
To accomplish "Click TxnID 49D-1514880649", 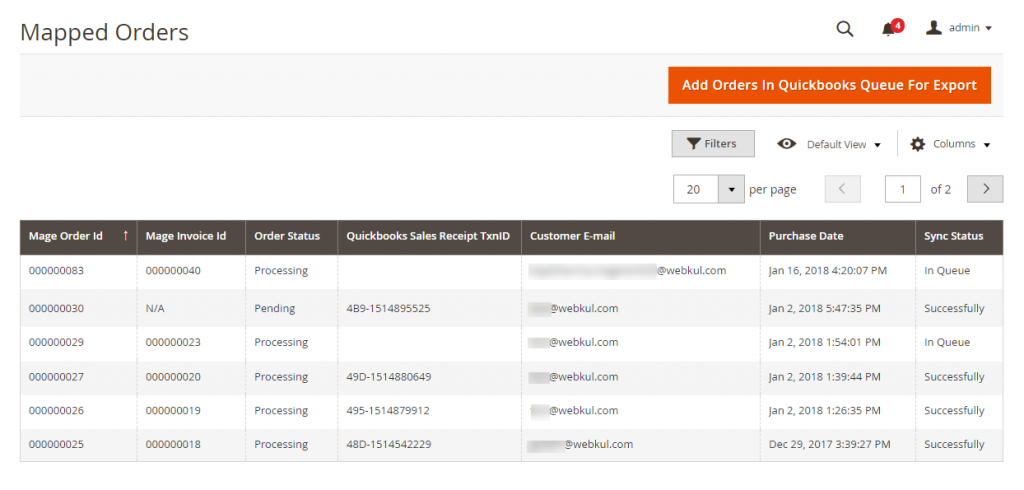I will [388, 377].
